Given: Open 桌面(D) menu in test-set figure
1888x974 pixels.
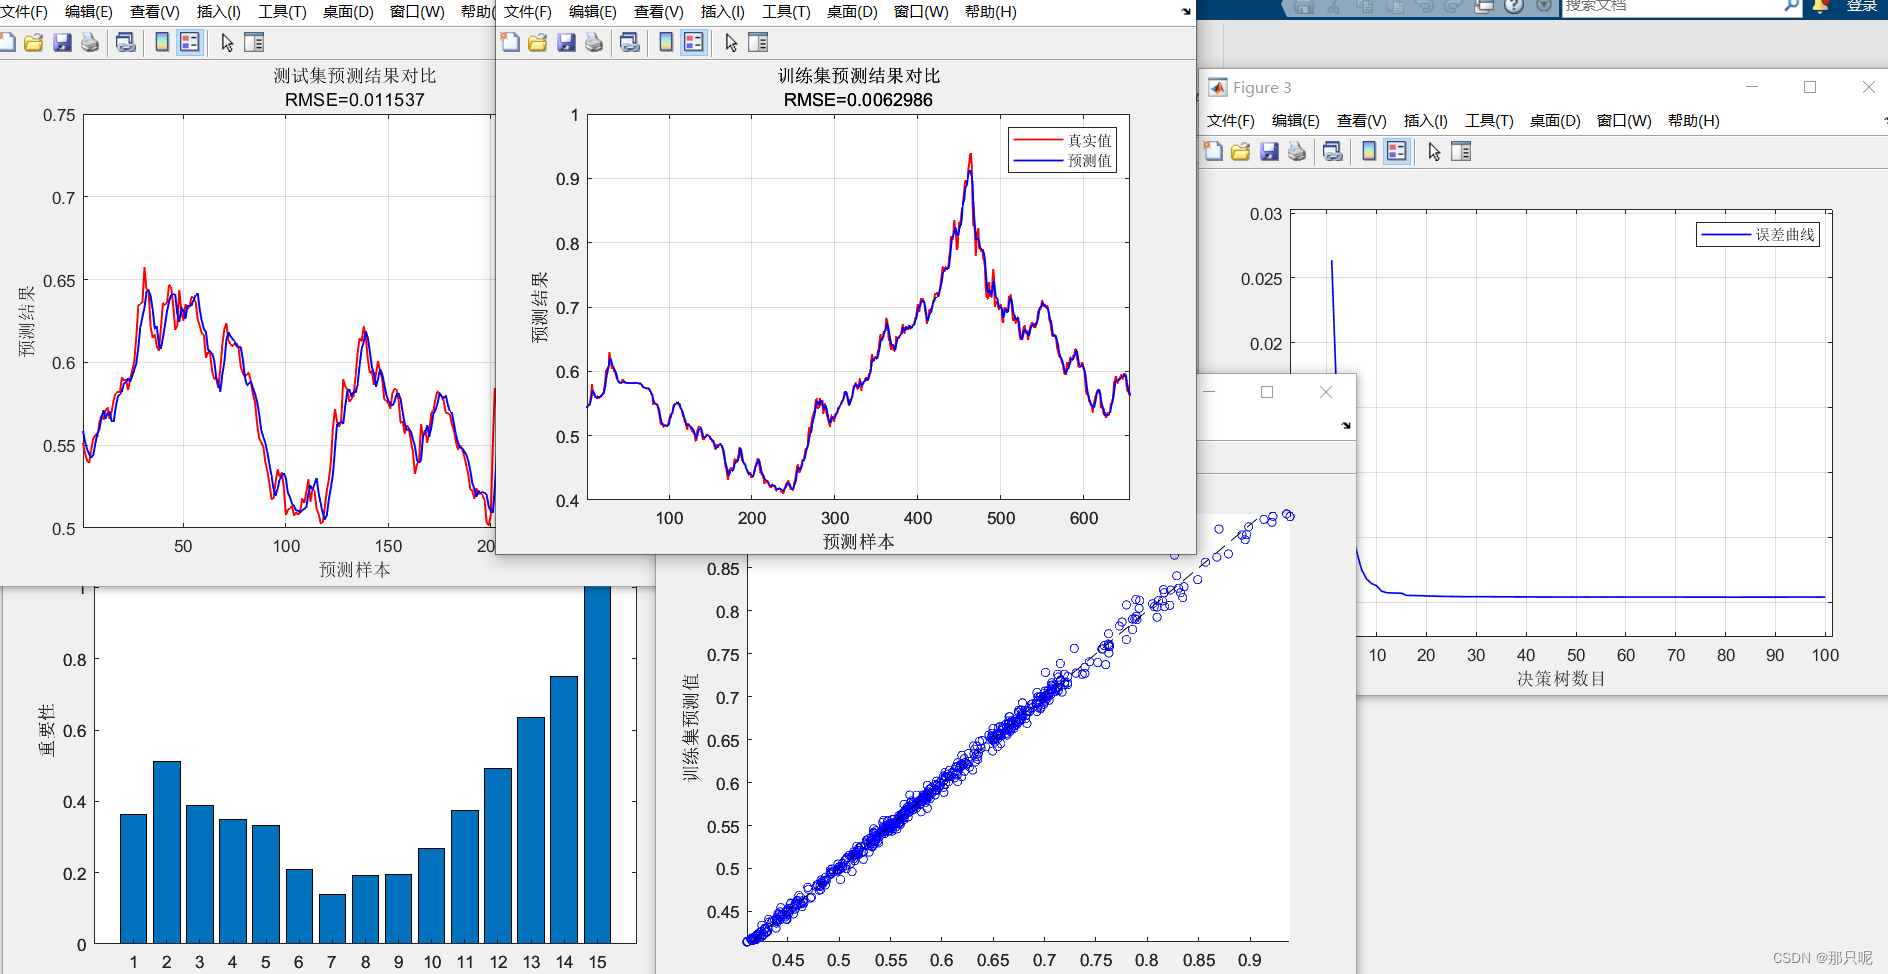Looking at the screenshot, I should click(347, 11).
